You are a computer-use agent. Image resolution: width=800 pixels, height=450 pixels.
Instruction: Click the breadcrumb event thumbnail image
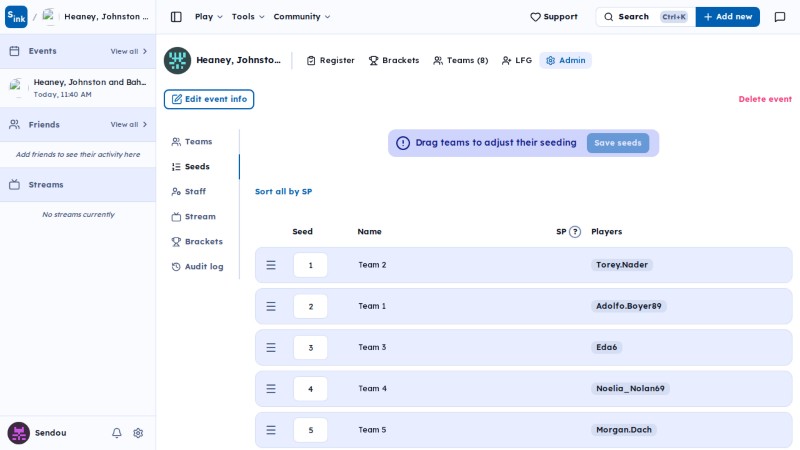(49, 17)
